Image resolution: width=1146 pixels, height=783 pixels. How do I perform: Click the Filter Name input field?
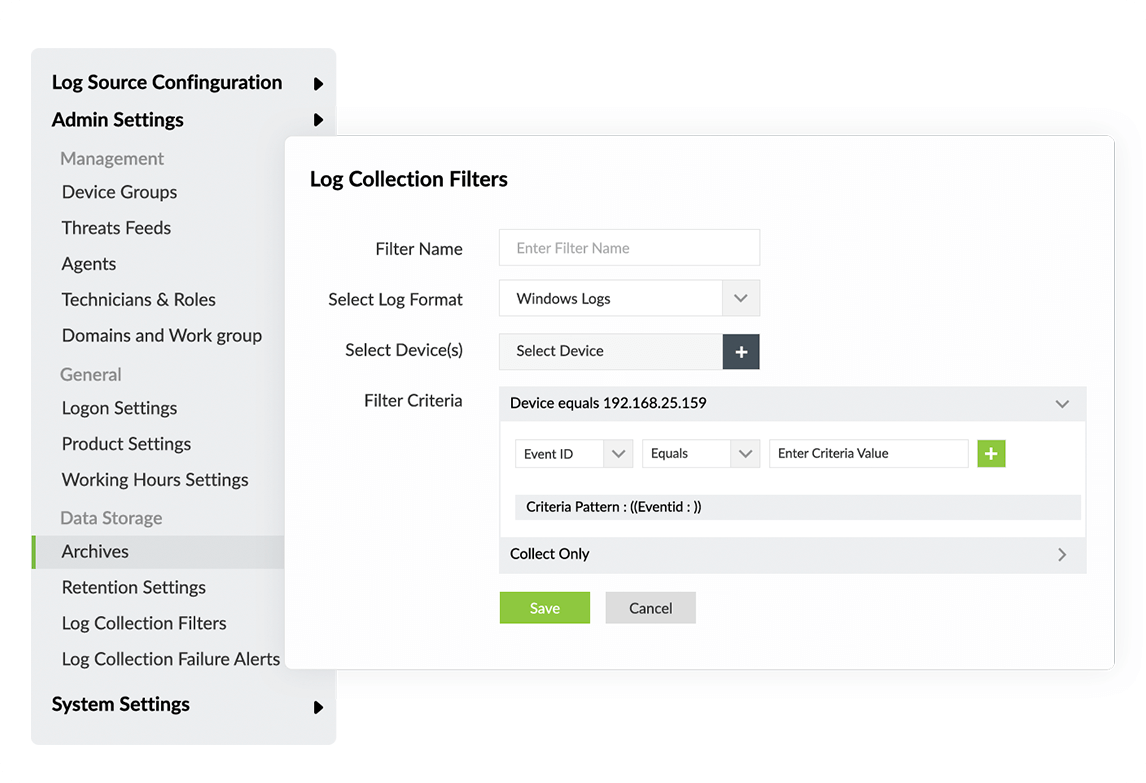click(629, 248)
